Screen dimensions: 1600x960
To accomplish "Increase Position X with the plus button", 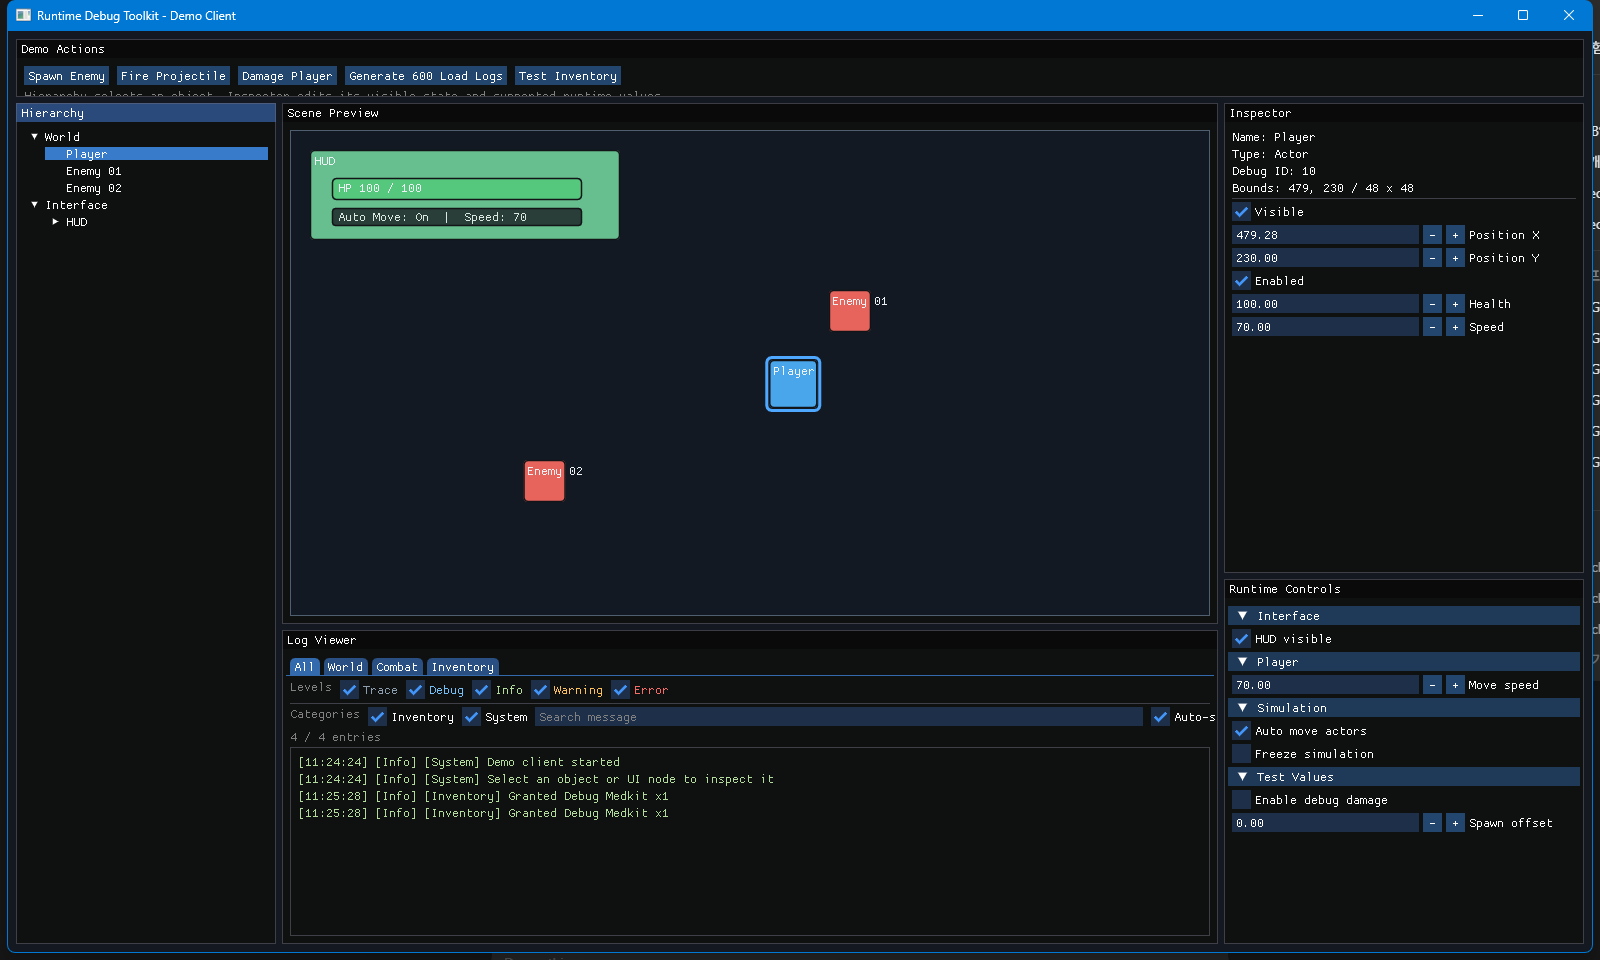I will point(1455,235).
